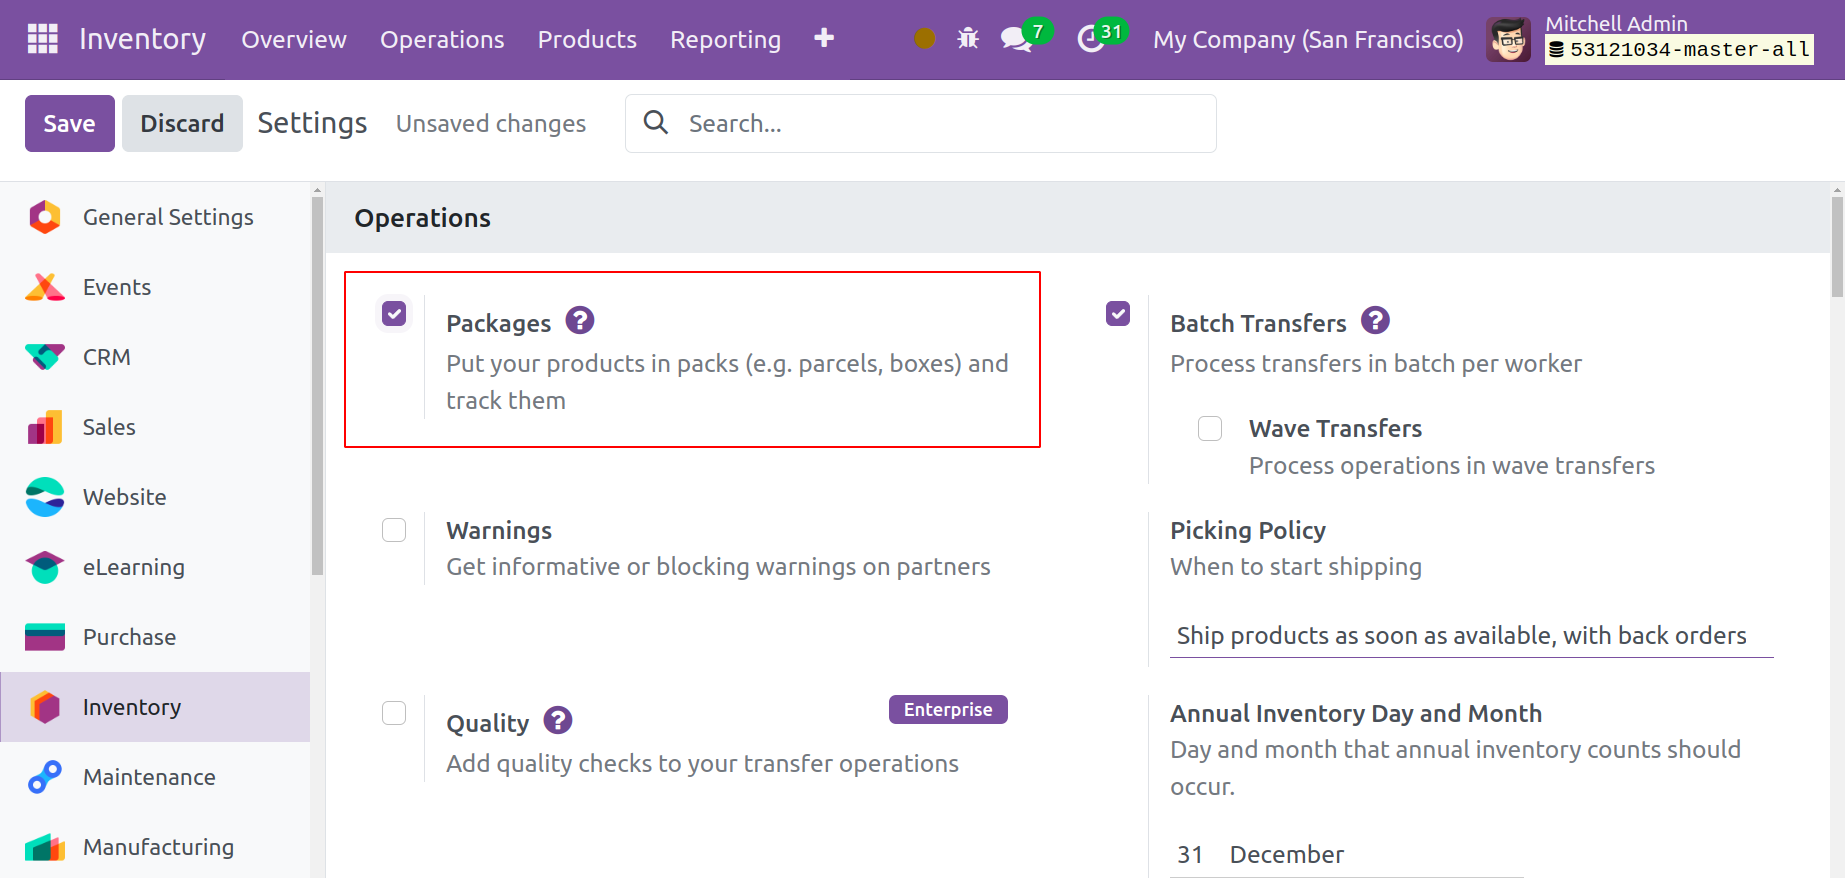The width and height of the screenshot is (1845, 878).
Task: Click the help icon beside Batch Transfers
Action: [x=1375, y=321]
